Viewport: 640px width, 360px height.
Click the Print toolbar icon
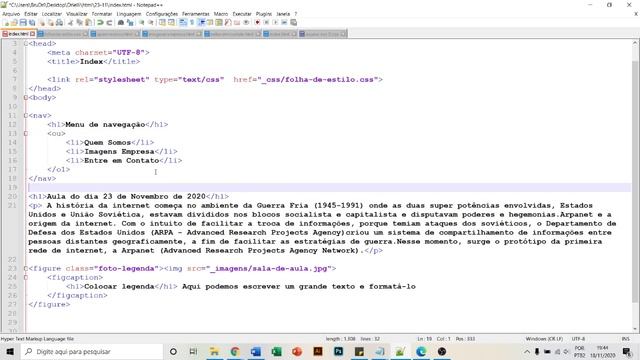tap(60, 22)
